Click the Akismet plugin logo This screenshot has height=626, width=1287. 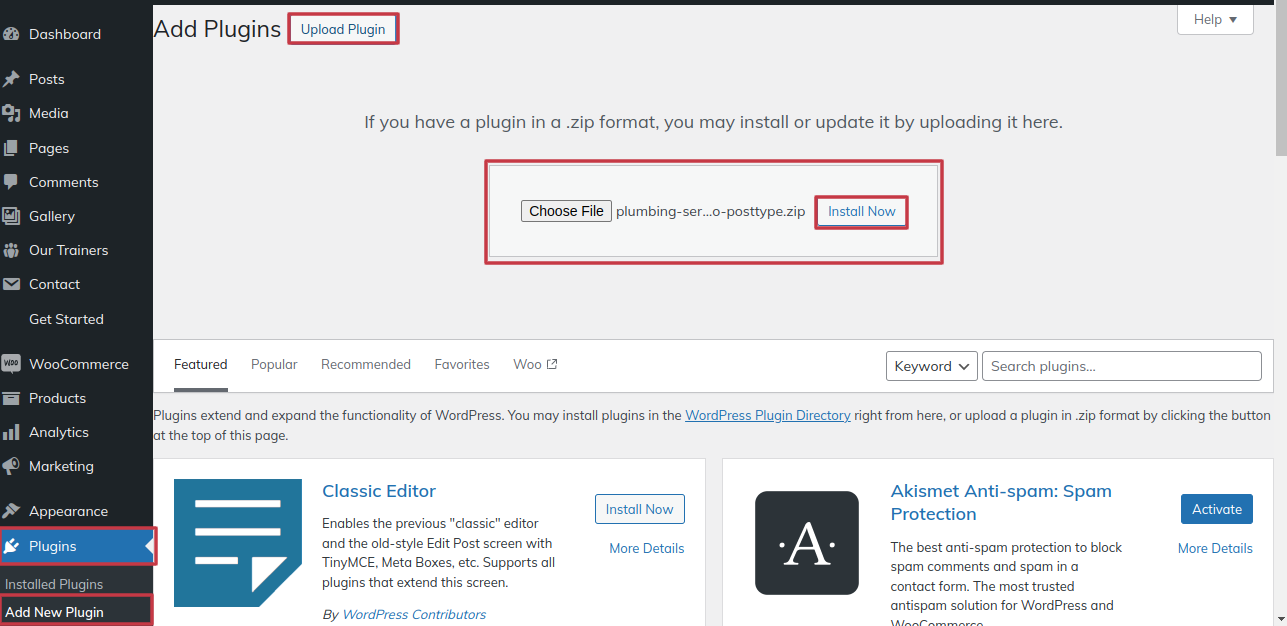click(807, 543)
